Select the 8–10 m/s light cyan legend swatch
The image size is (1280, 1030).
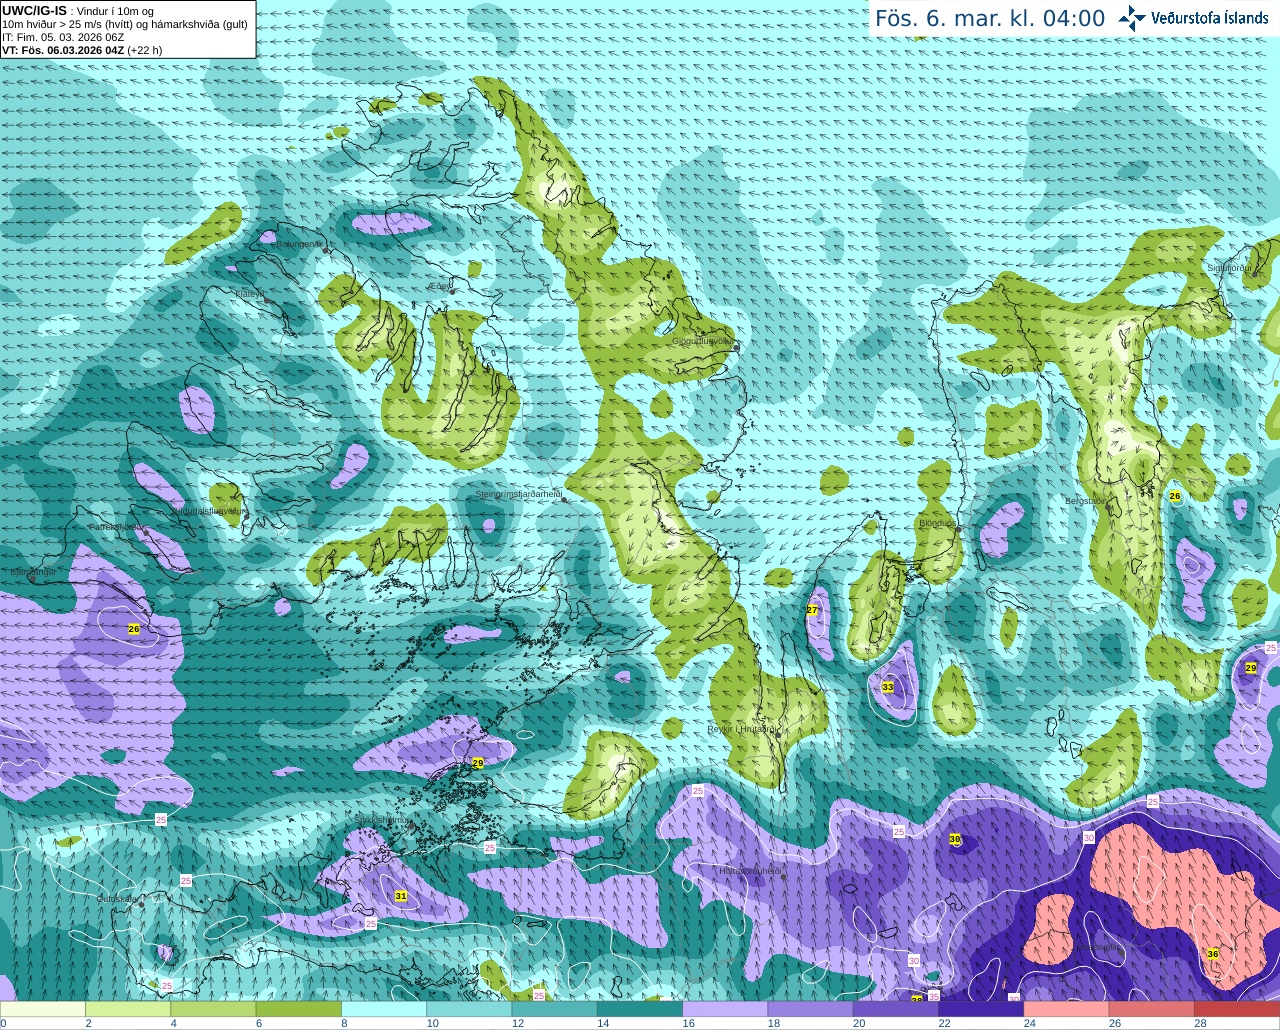pyautogui.click(x=384, y=1009)
